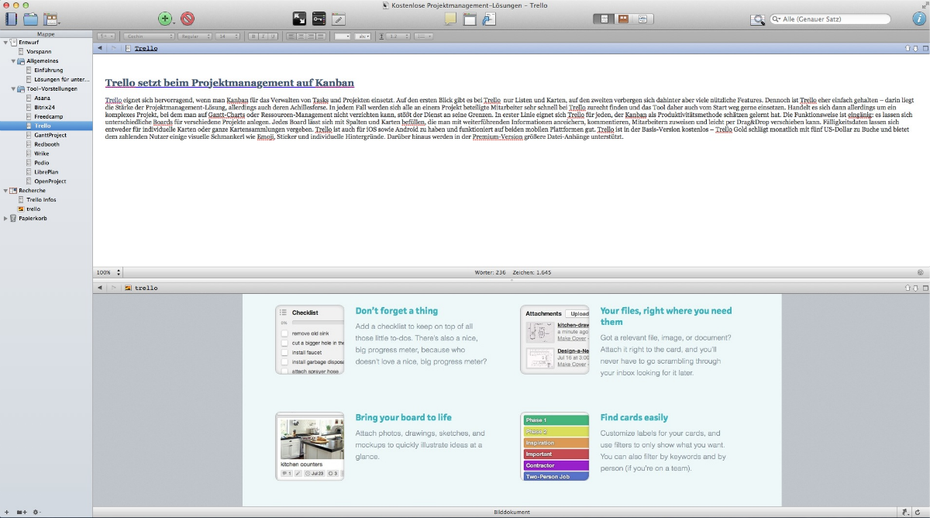Open the Collections folder icon in toolbar
Screen dimensions: 930x518
click(30, 19)
